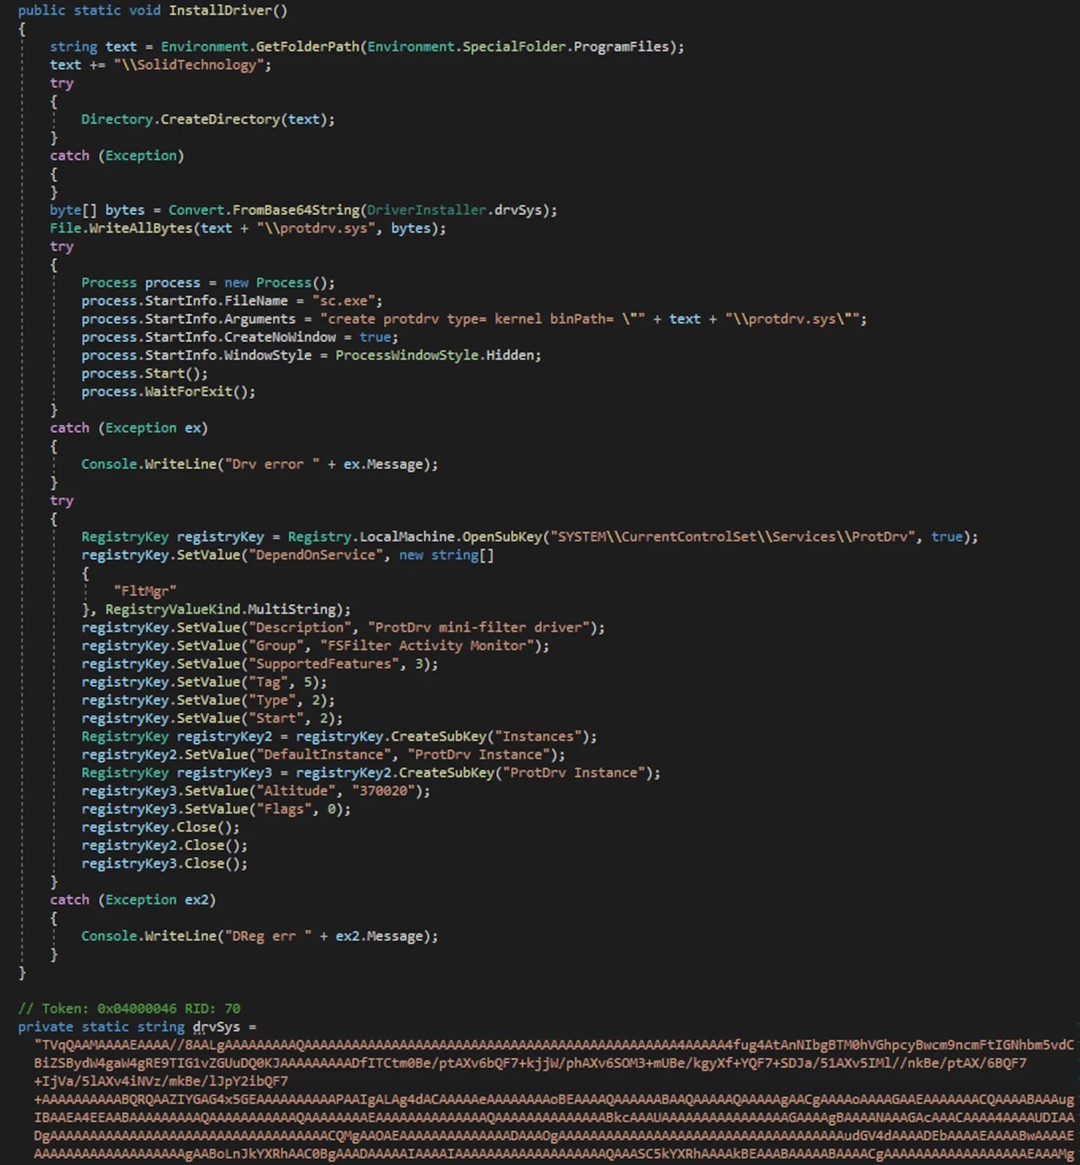Follow the DriverInstaller class reference
The height and width of the screenshot is (1165, 1080).
[x=427, y=210]
